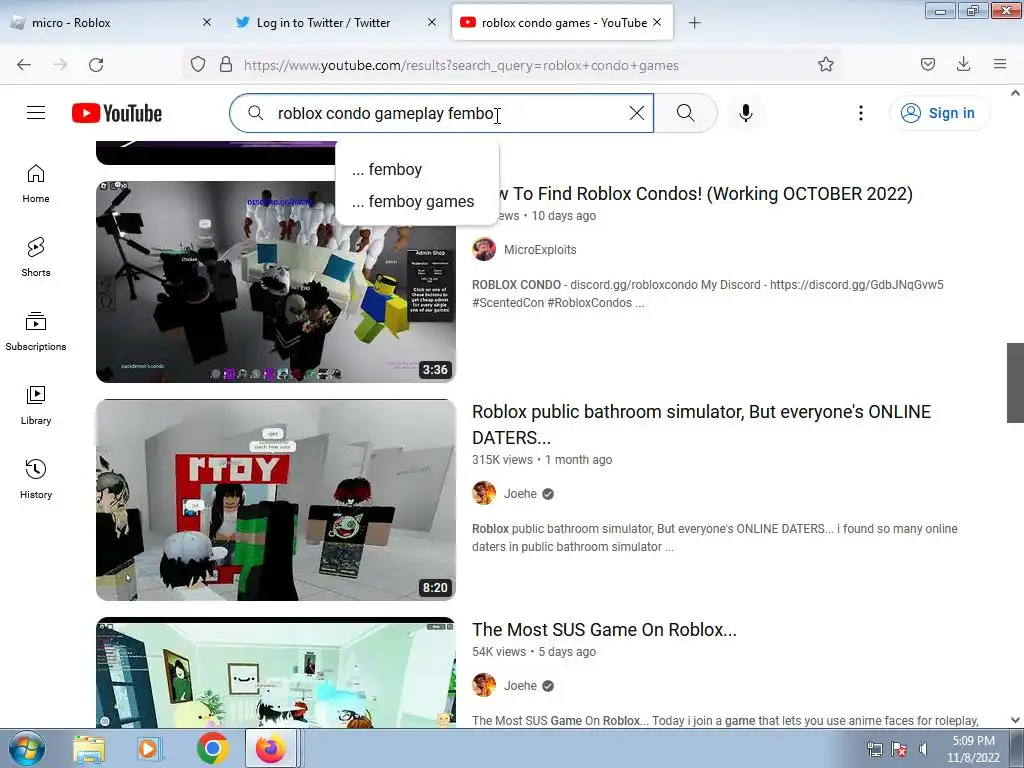Reload the page with the refresh icon
This screenshot has height=768, width=1024.
coord(96,65)
